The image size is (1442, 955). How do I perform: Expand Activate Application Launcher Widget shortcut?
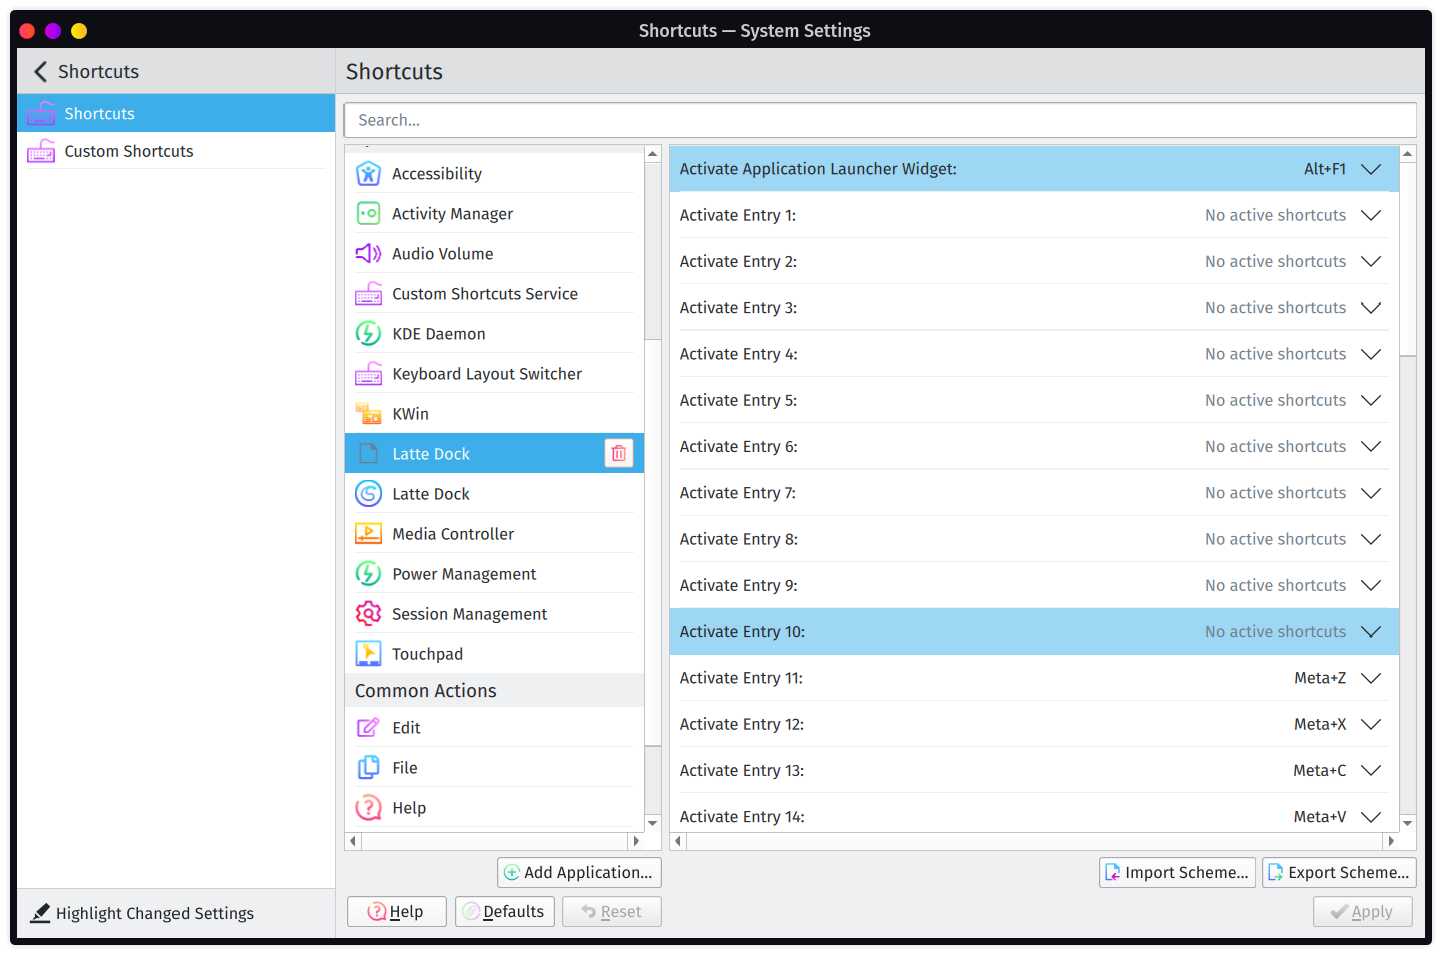1371,169
